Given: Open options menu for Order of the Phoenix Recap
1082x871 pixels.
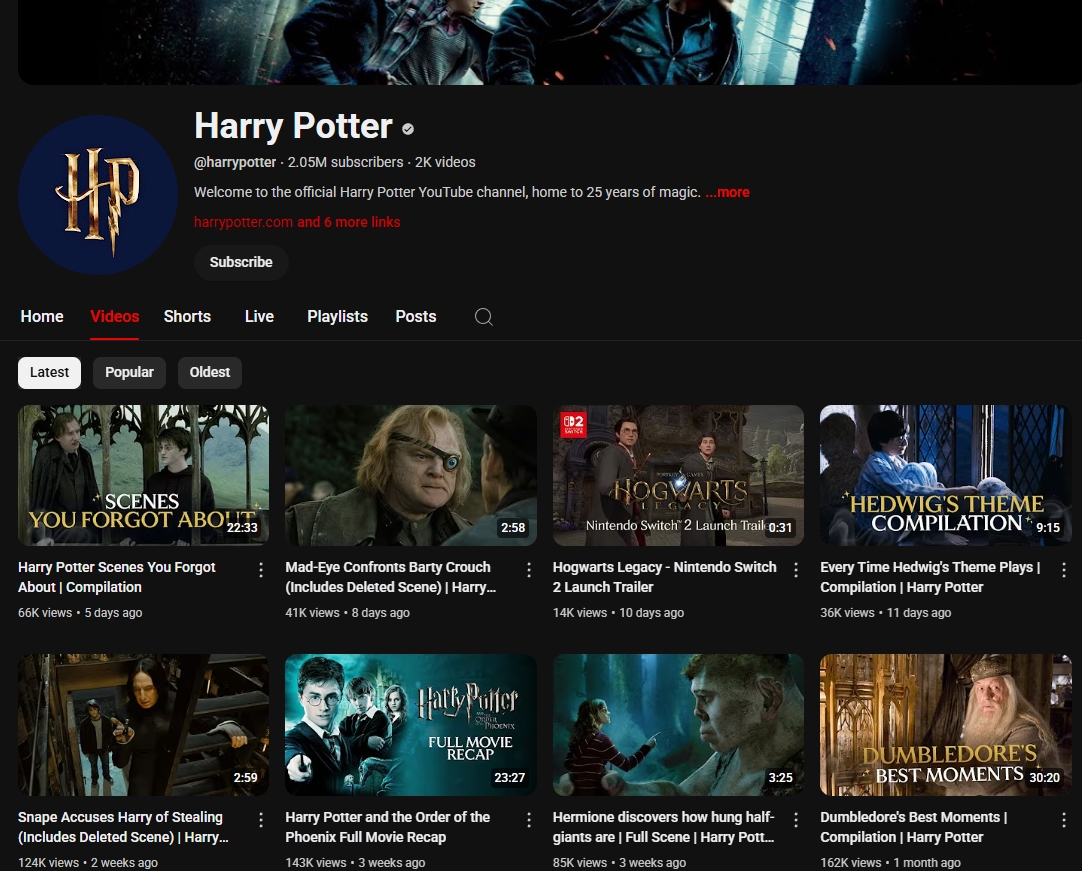Looking at the screenshot, I should tap(529, 819).
